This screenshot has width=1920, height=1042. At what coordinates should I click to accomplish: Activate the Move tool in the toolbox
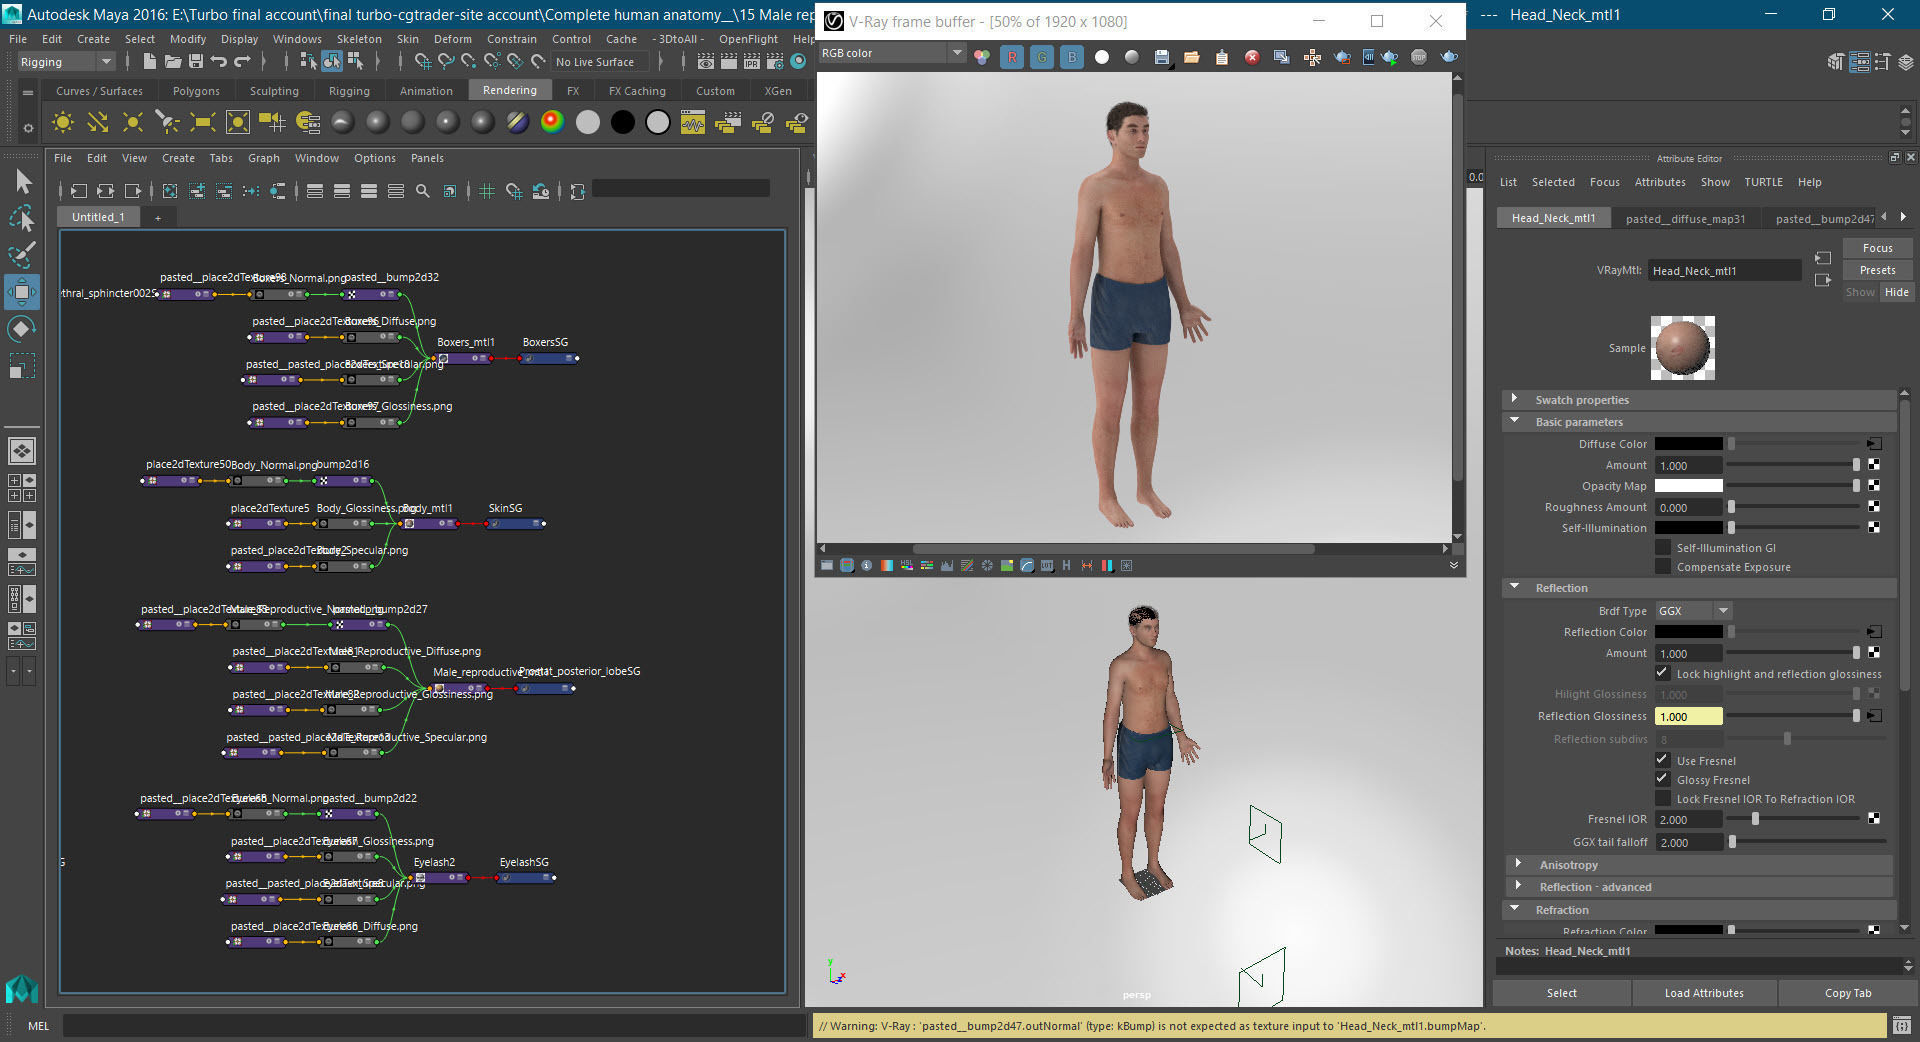22,291
